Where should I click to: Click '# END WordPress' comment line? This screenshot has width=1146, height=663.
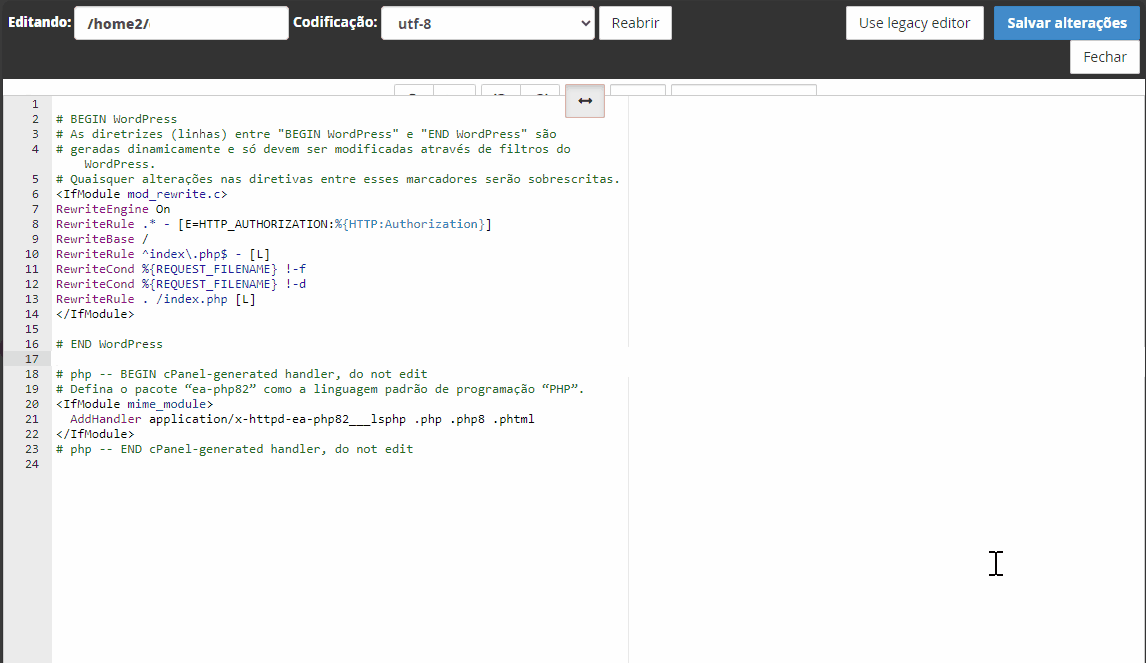(110, 344)
